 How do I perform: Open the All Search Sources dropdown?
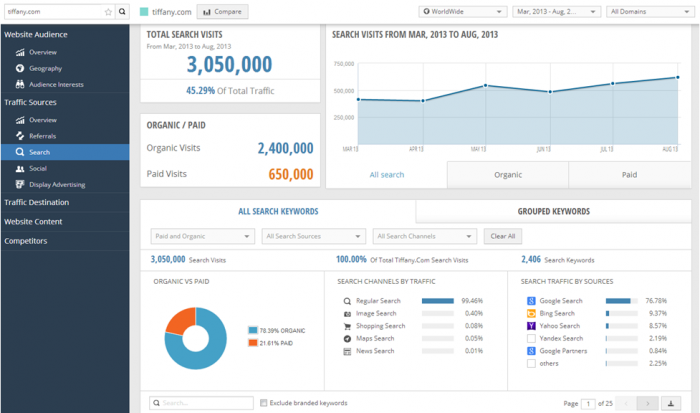point(313,236)
